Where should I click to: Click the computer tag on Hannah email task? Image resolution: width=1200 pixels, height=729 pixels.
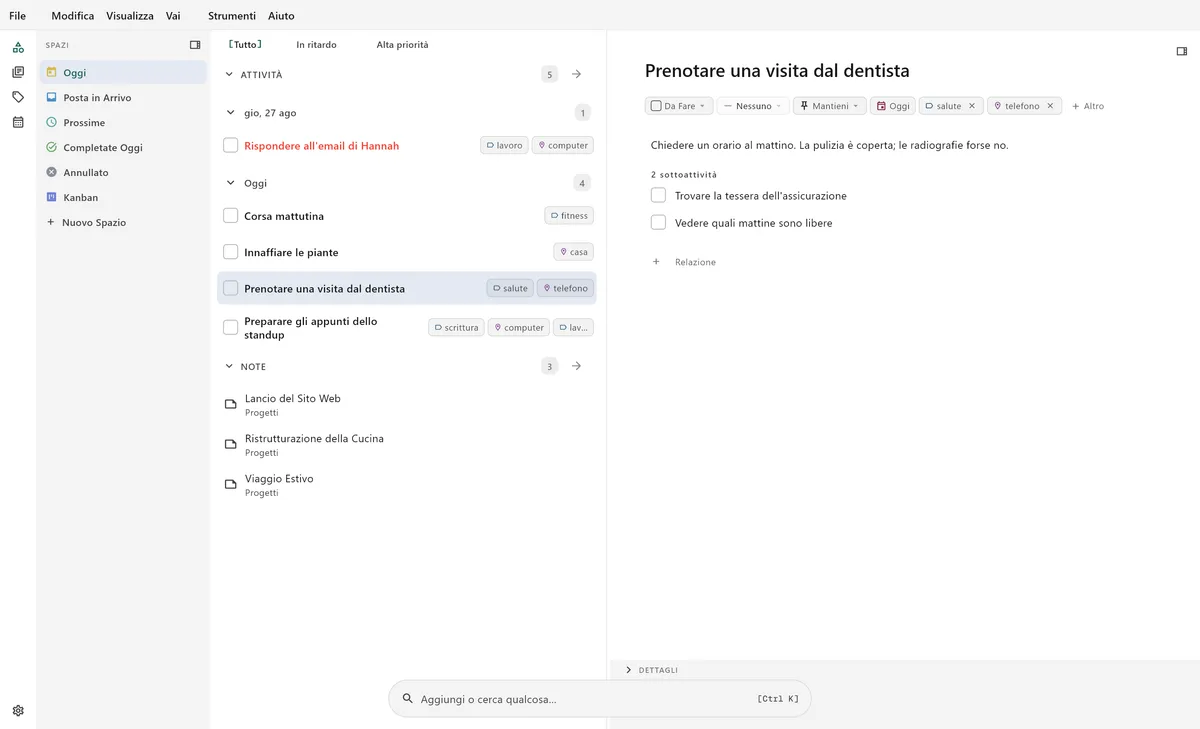(x=563, y=145)
